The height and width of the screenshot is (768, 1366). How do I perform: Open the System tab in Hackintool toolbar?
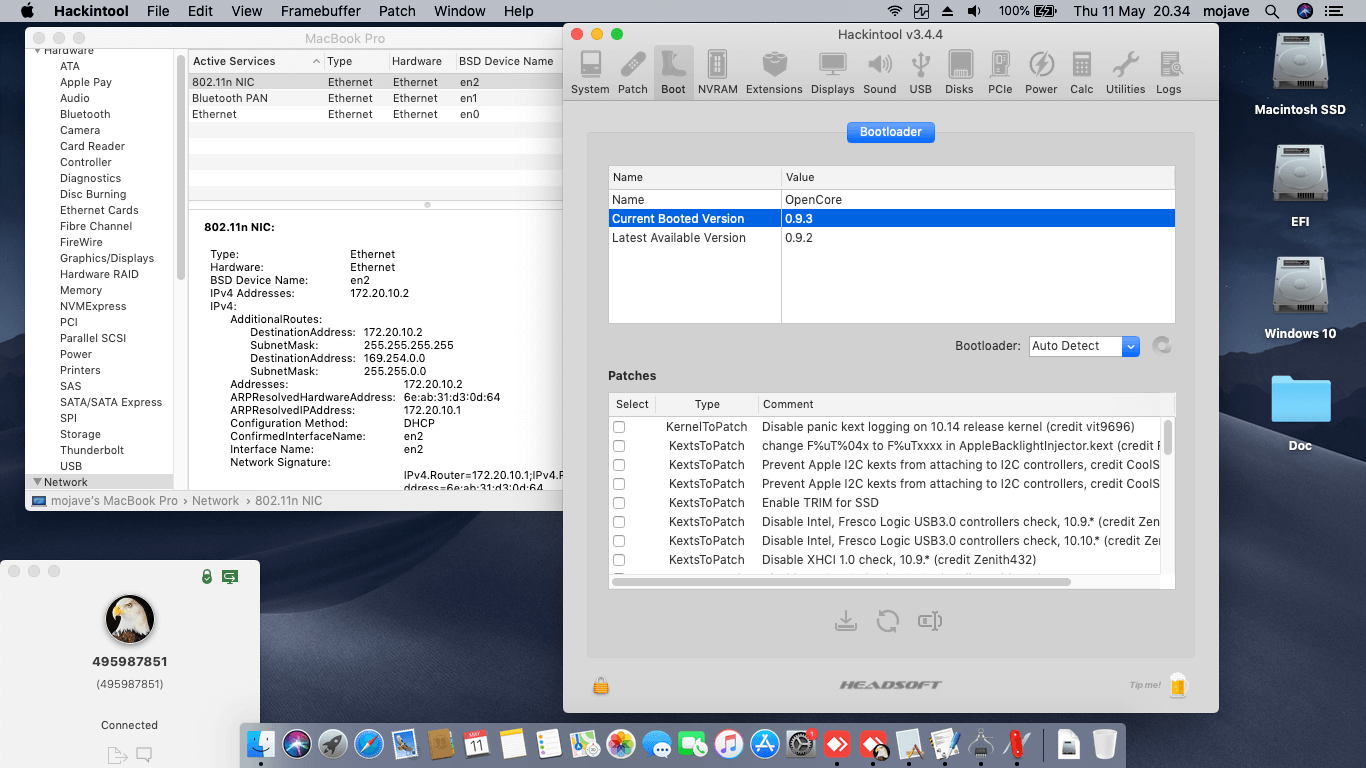coord(590,72)
